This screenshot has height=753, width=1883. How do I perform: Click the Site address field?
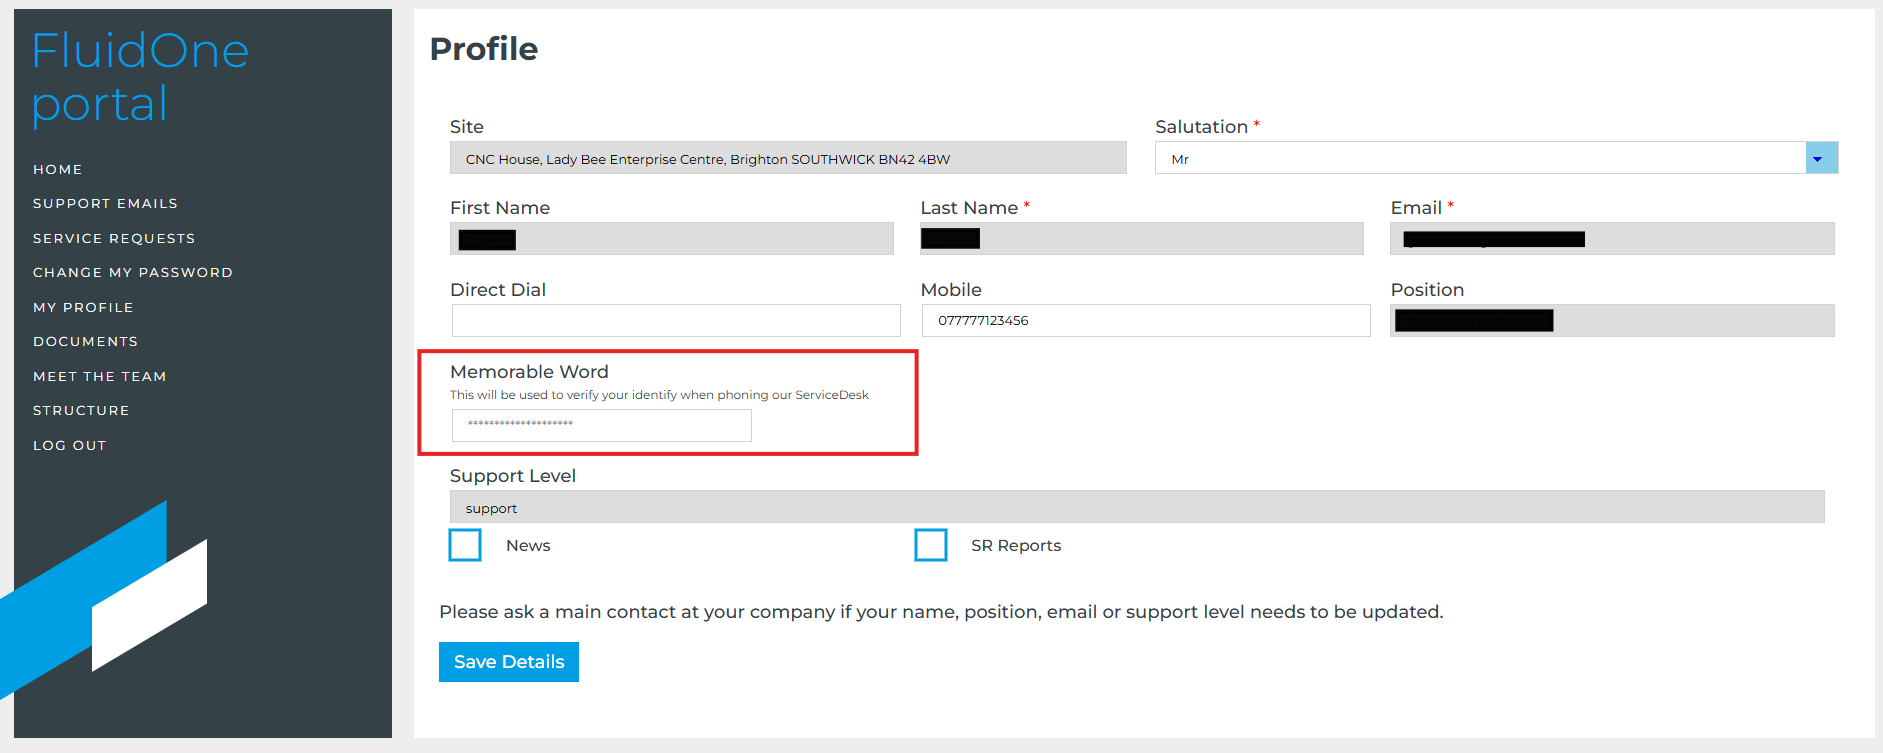[x=788, y=158]
